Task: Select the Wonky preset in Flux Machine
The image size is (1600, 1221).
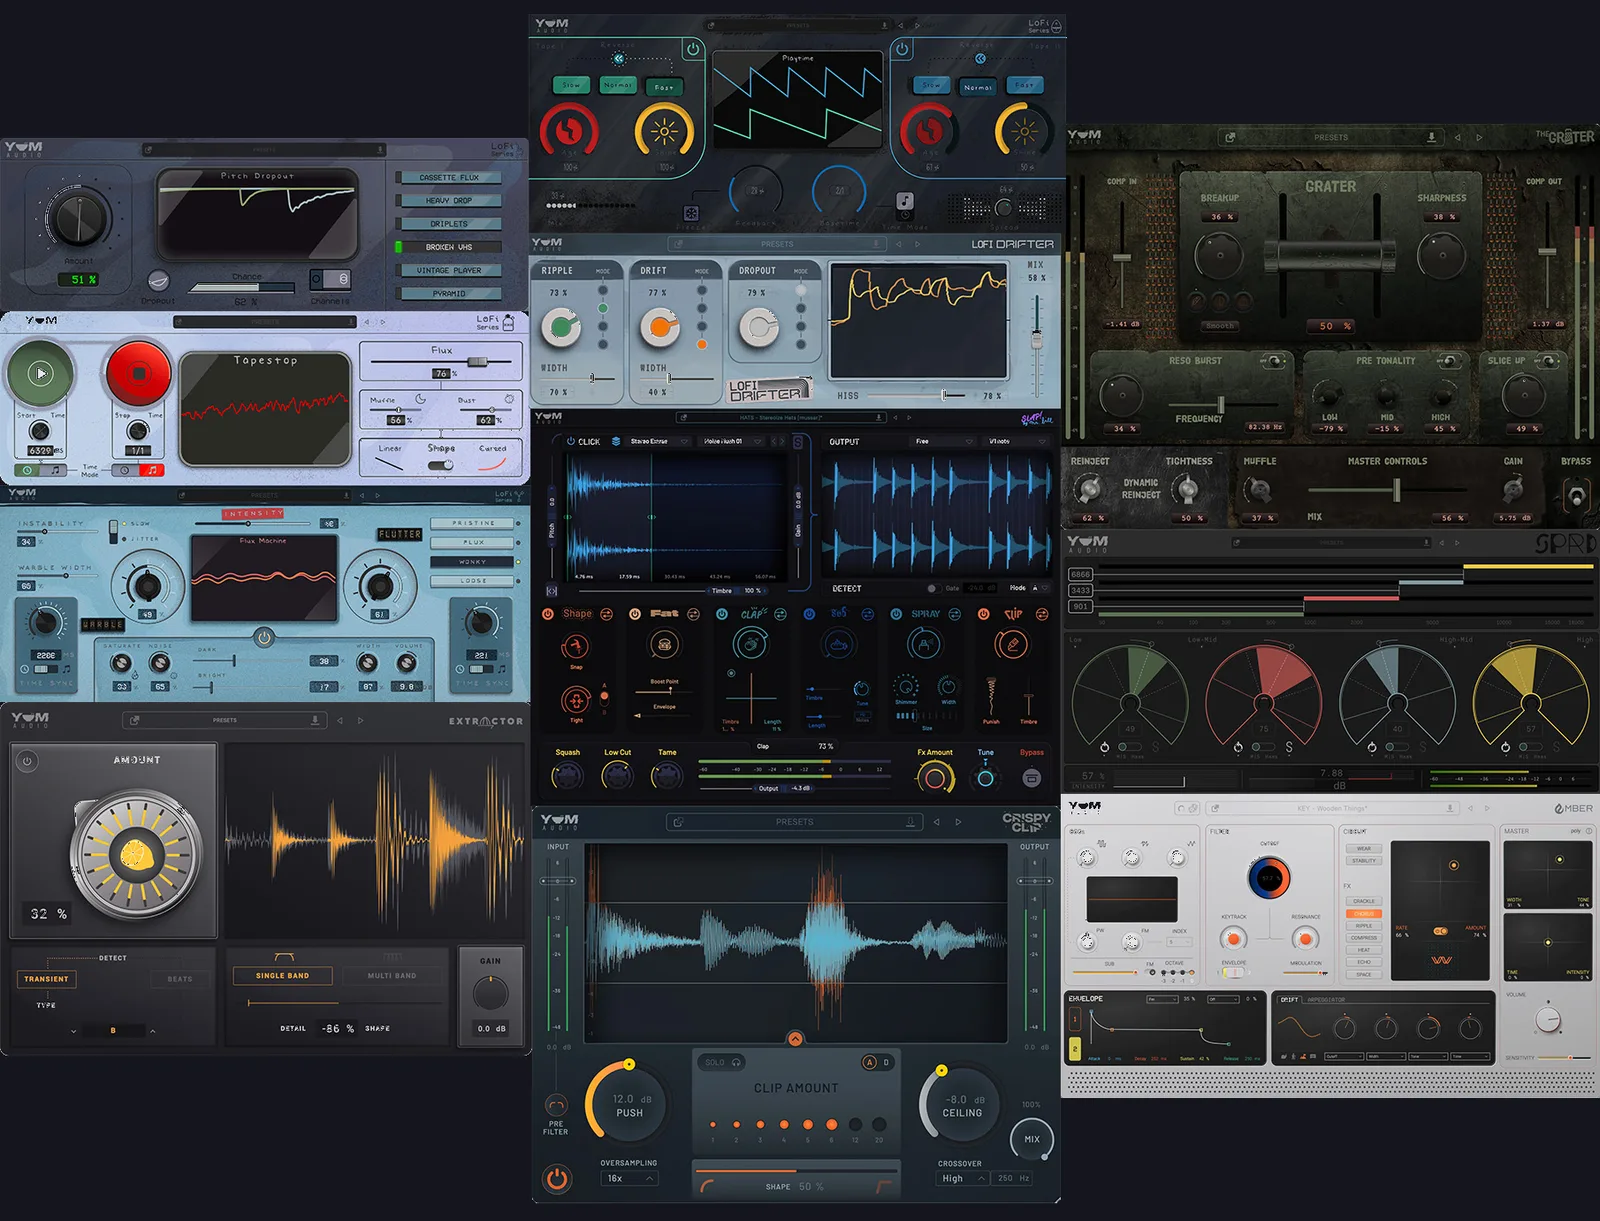Action: pyautogui.click(x=473, y=562)
